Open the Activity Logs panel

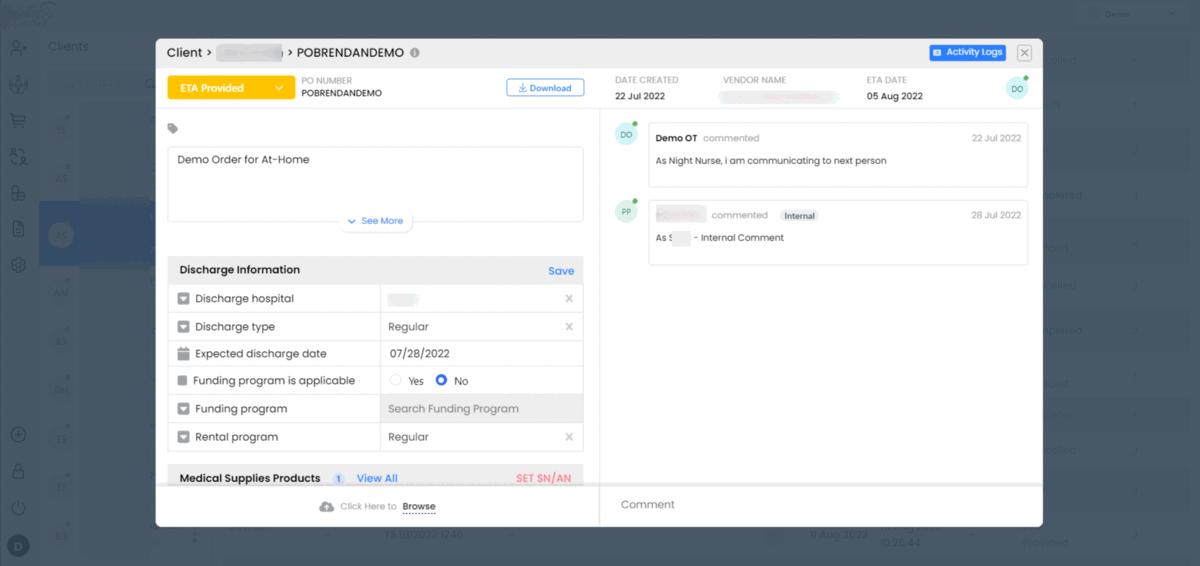point(966,52)
